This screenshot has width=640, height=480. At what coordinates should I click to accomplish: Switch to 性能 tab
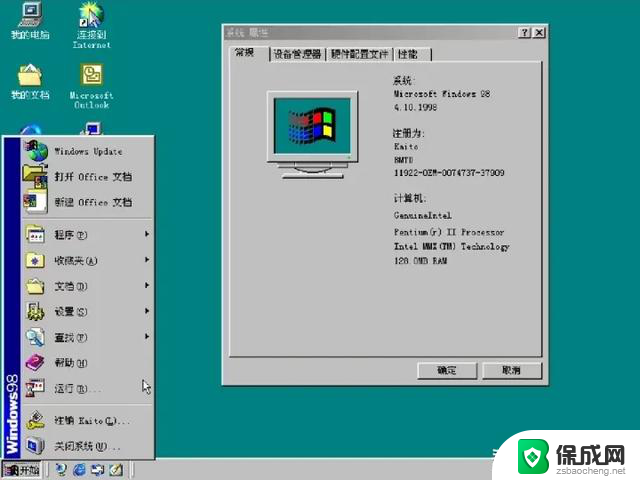click(412, 54)
